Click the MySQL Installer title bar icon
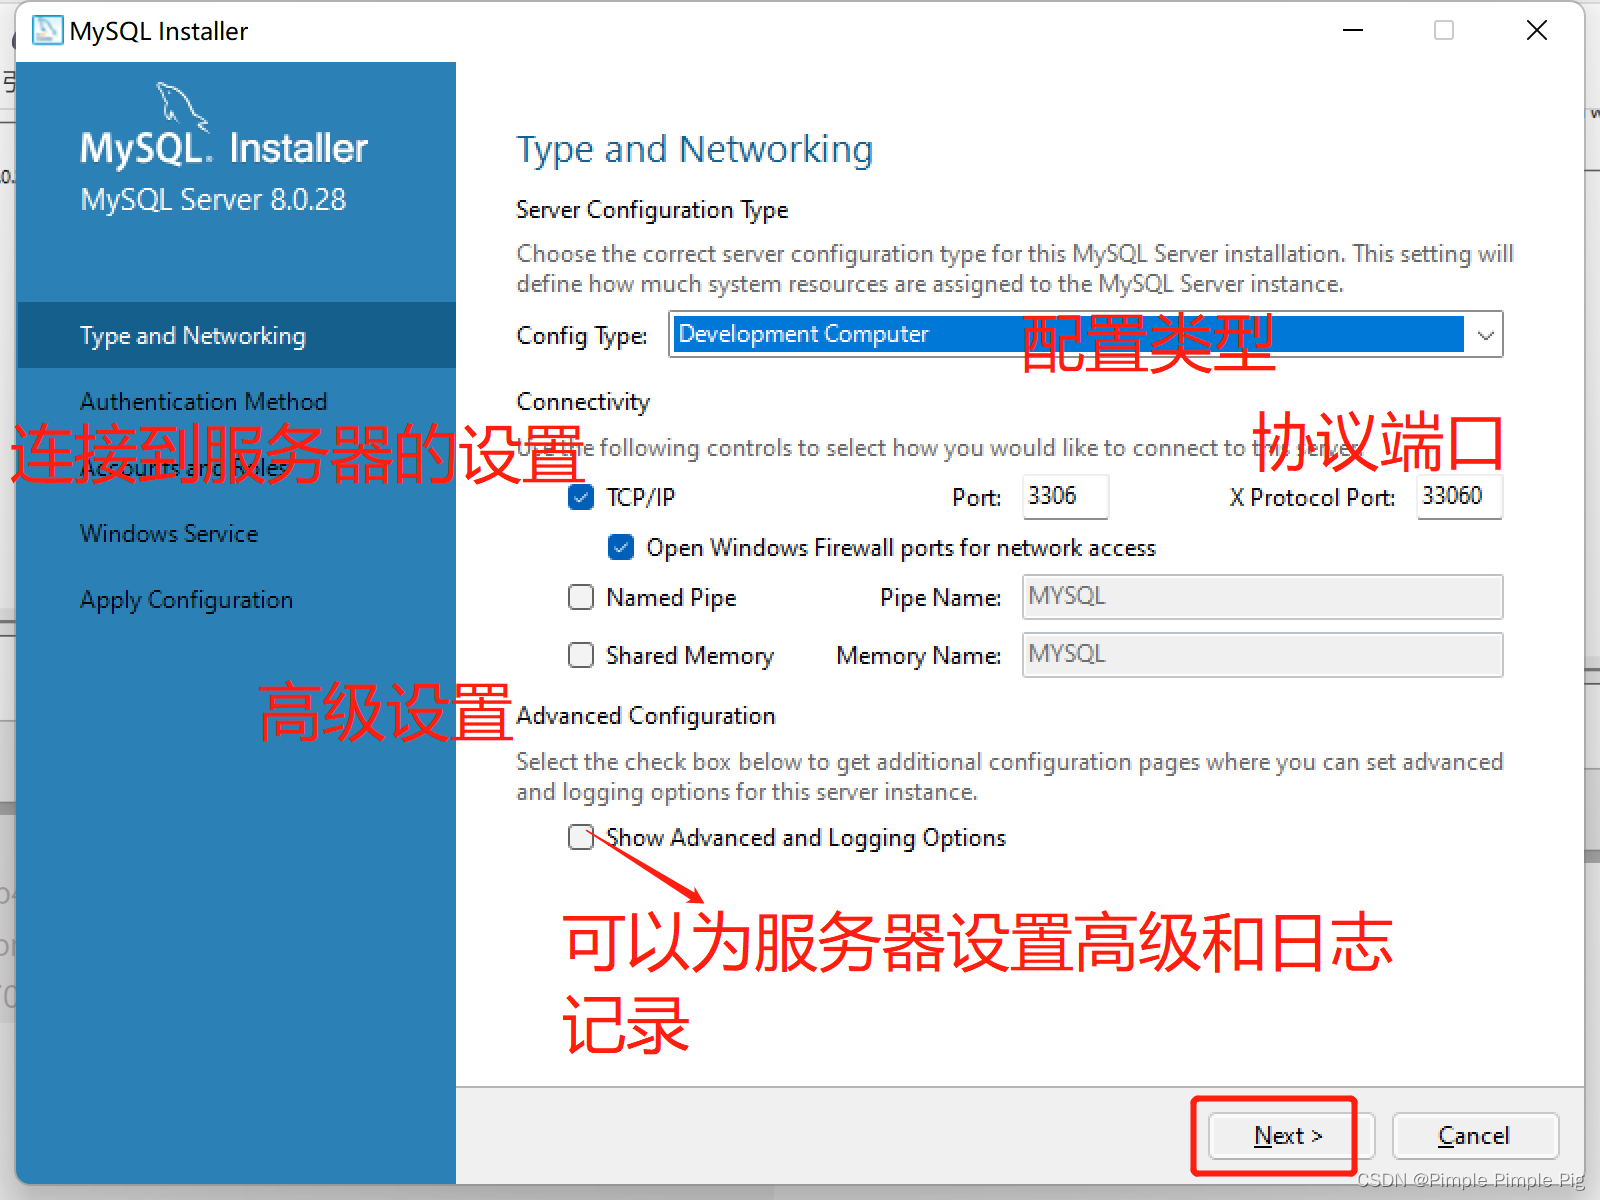1600x1200 pixels. [47, 31]
